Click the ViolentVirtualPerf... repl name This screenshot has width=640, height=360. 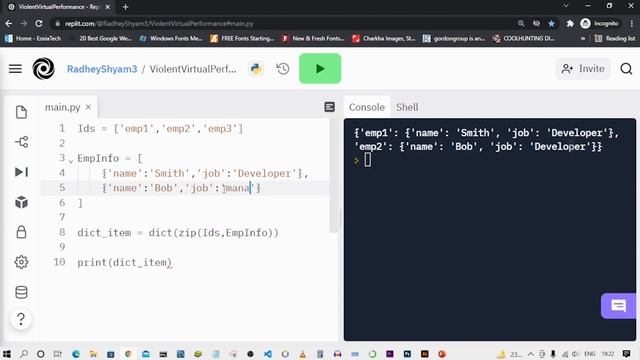(193, 69)
